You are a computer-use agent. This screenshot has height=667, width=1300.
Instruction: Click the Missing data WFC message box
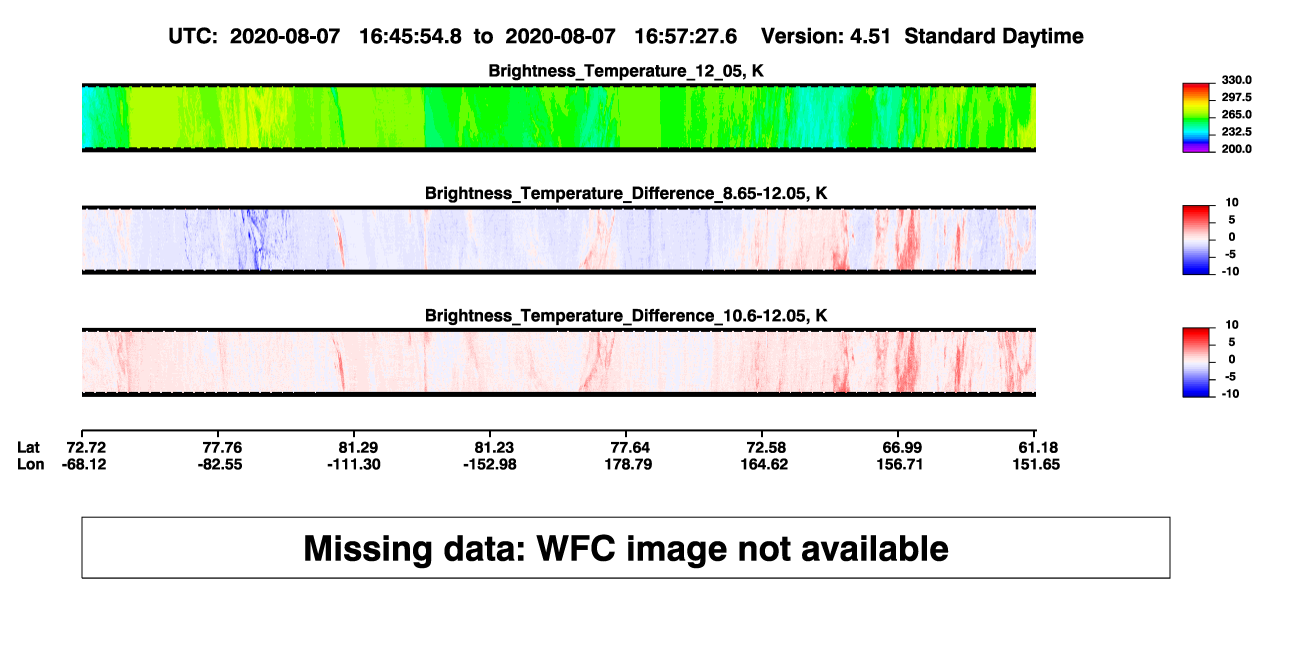tap(626, 547)
